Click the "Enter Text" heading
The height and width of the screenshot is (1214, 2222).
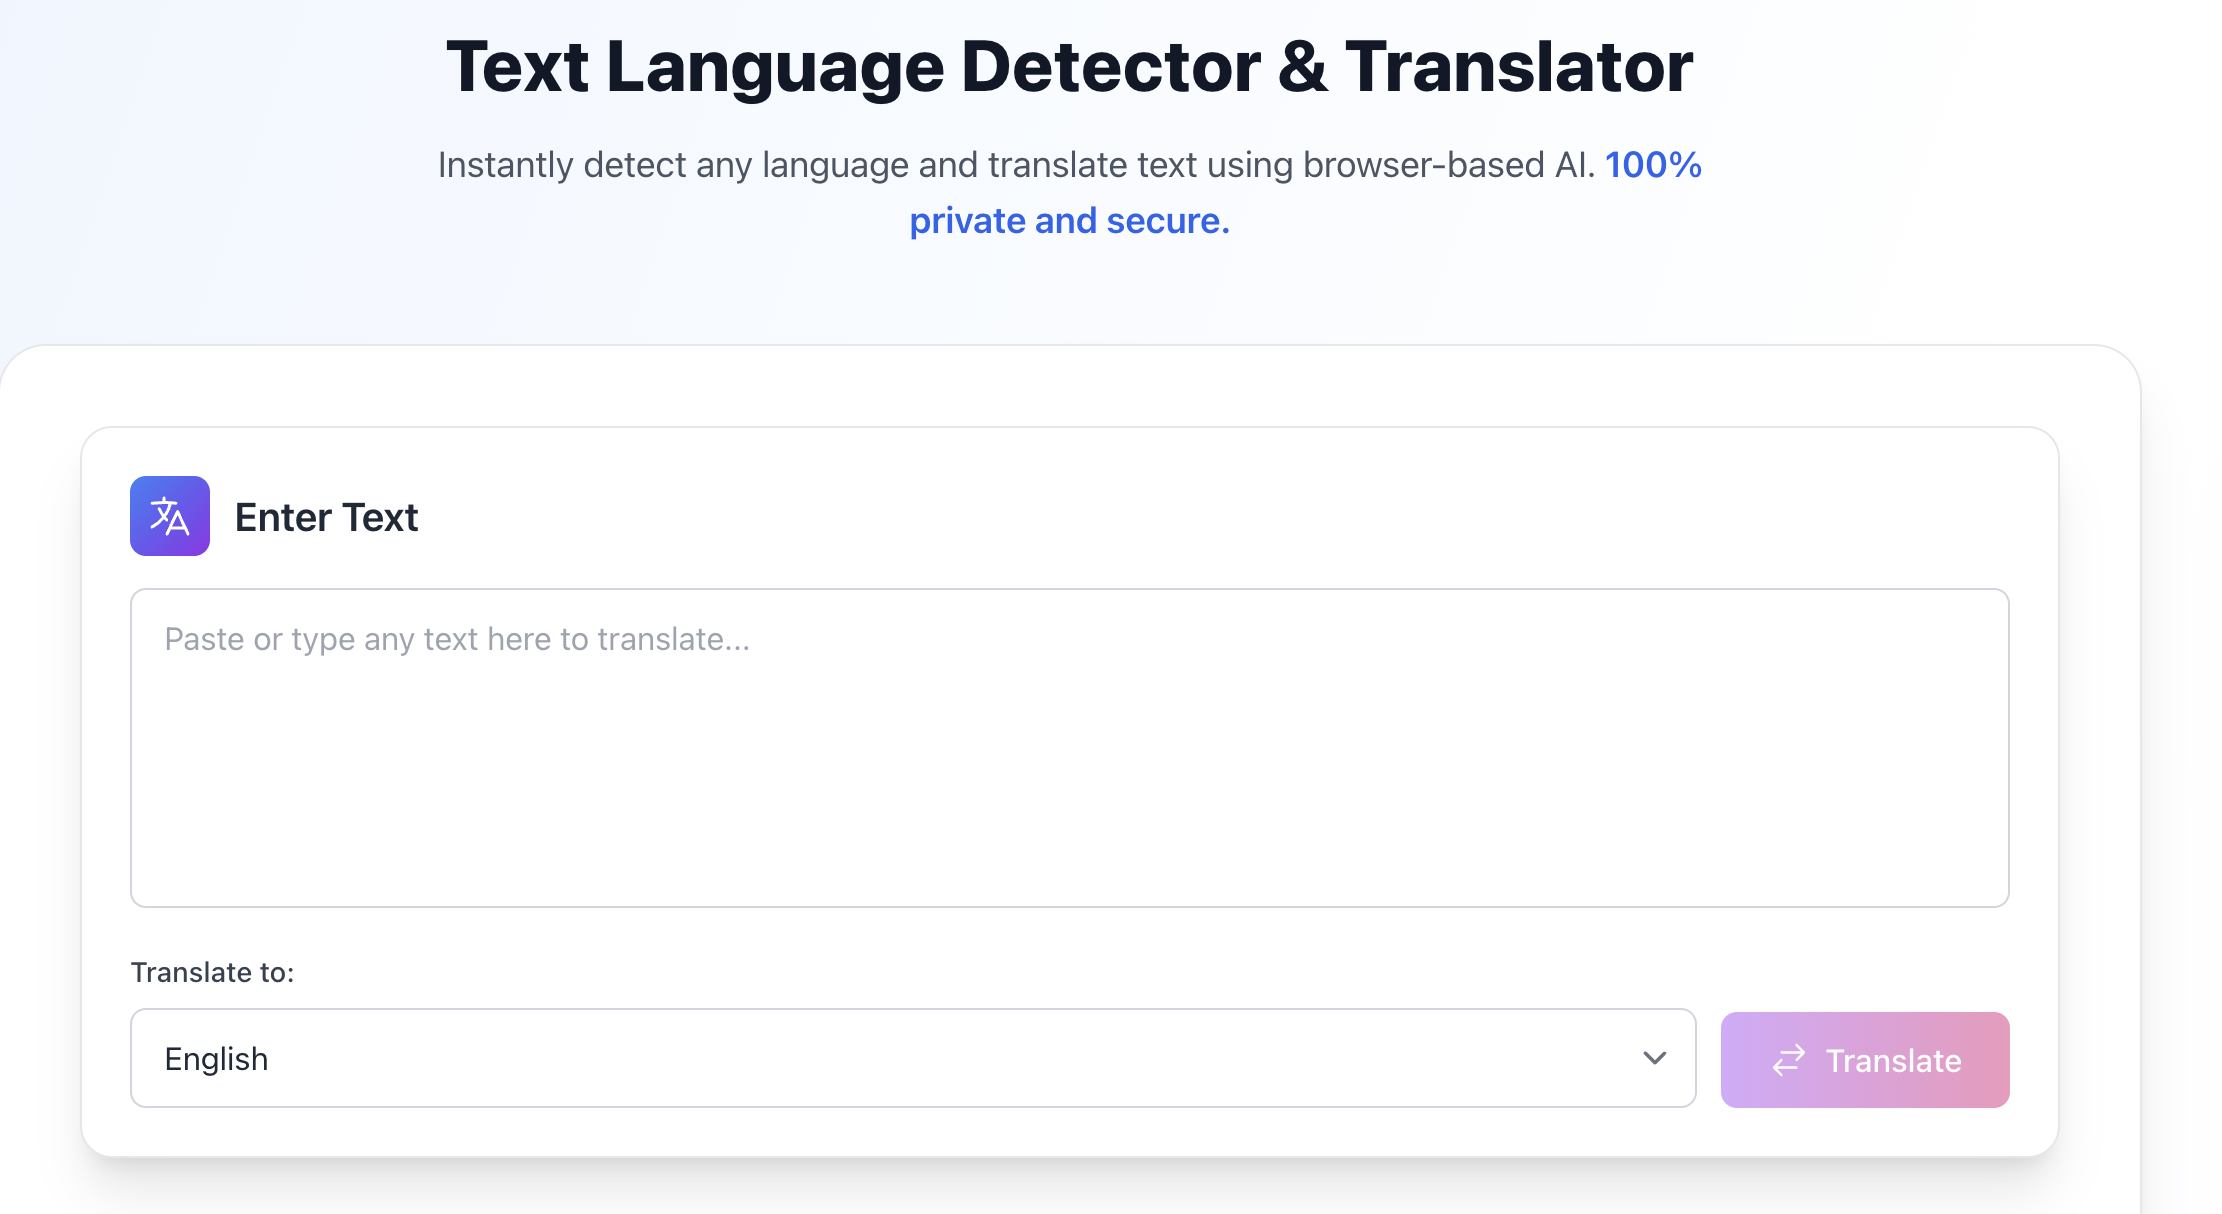pyautogui.click(x=326, y=516)
